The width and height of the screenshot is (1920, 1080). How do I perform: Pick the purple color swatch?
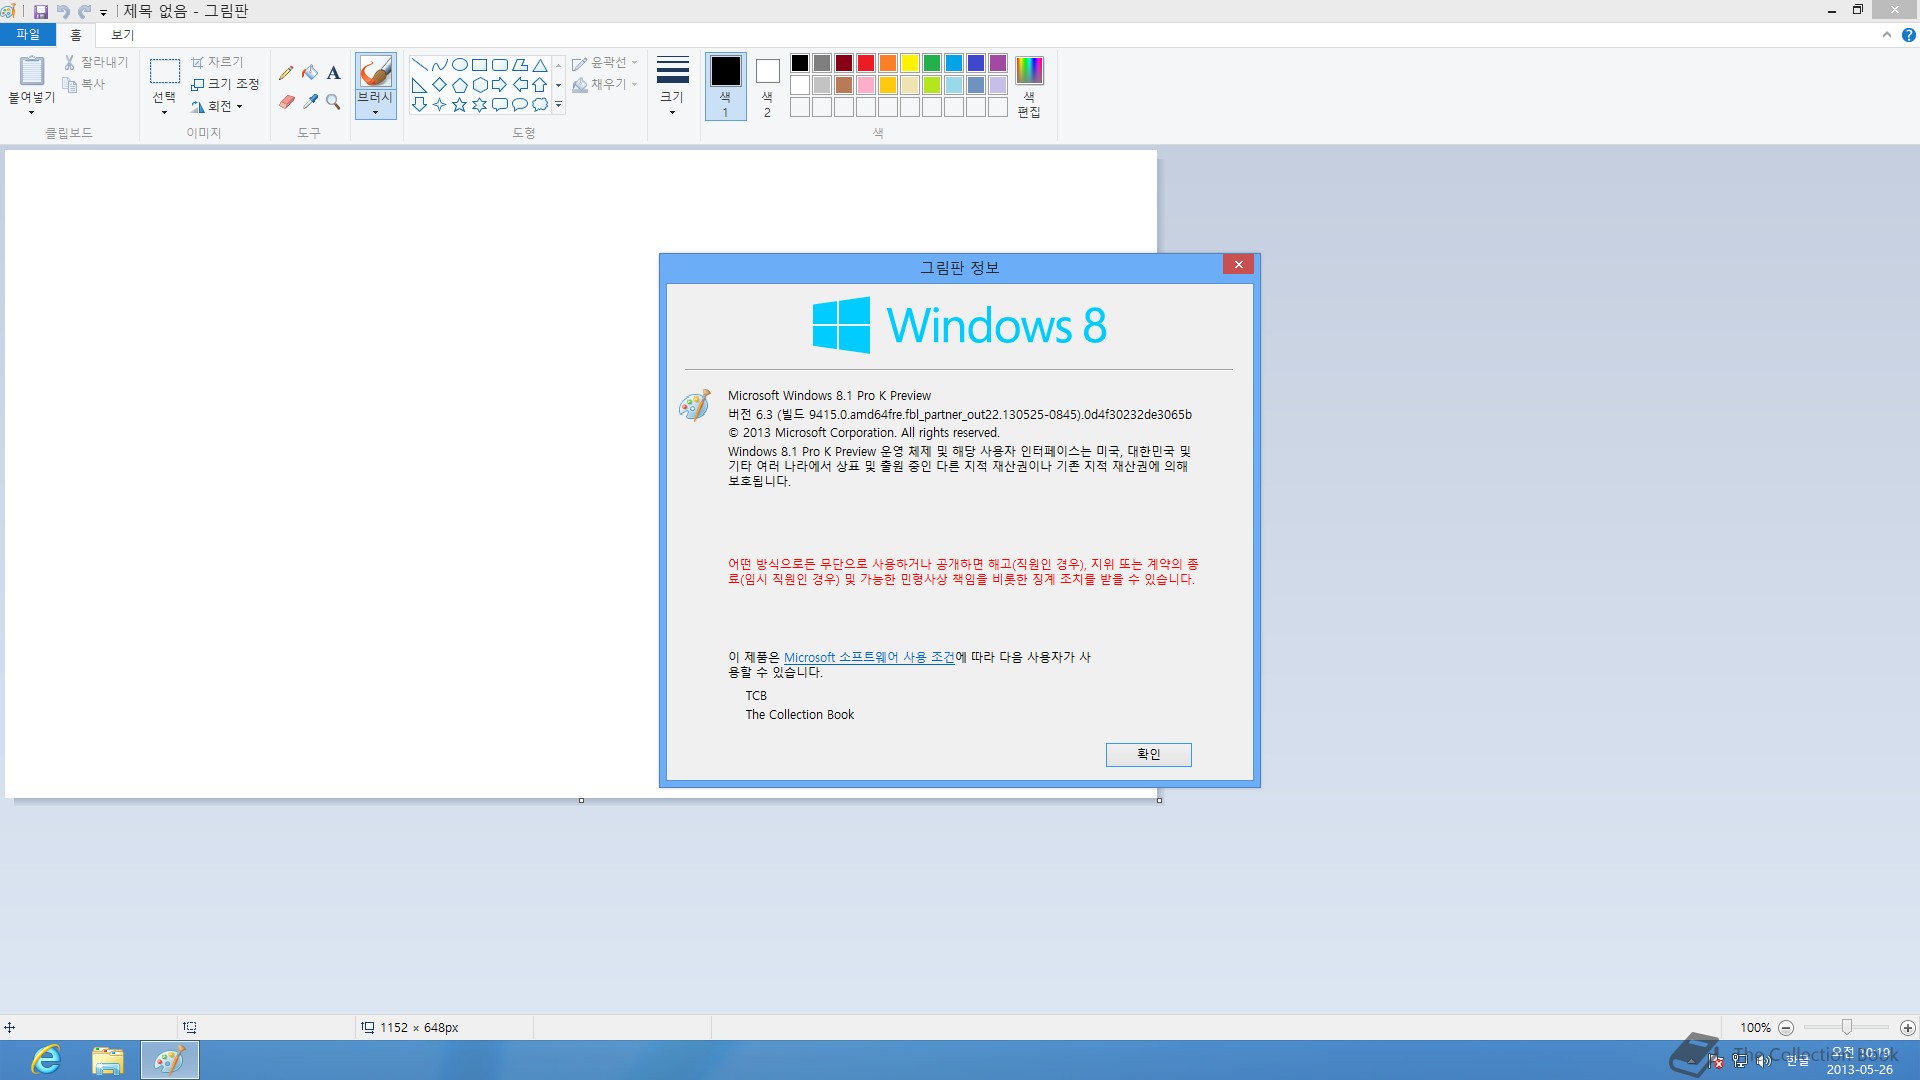pos(998,63)
